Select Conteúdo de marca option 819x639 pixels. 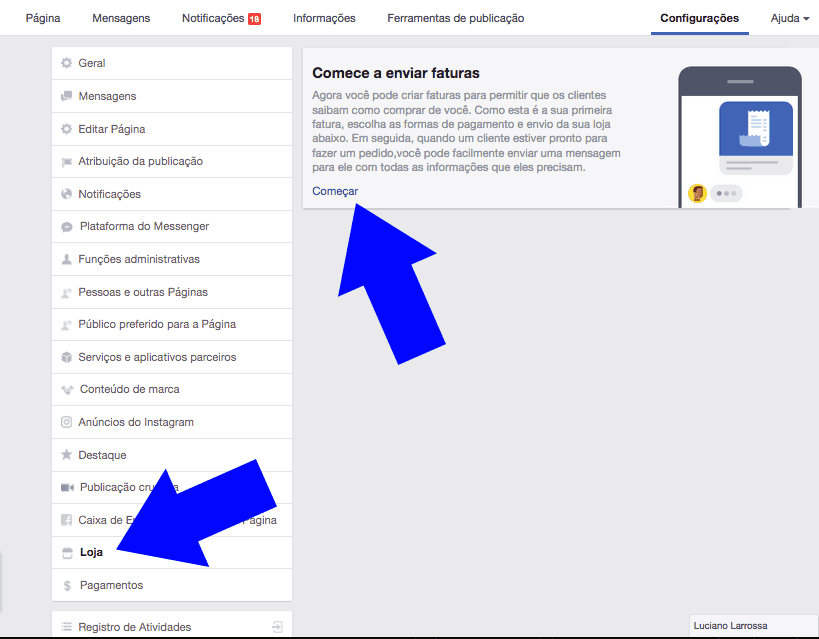point(172,390)
